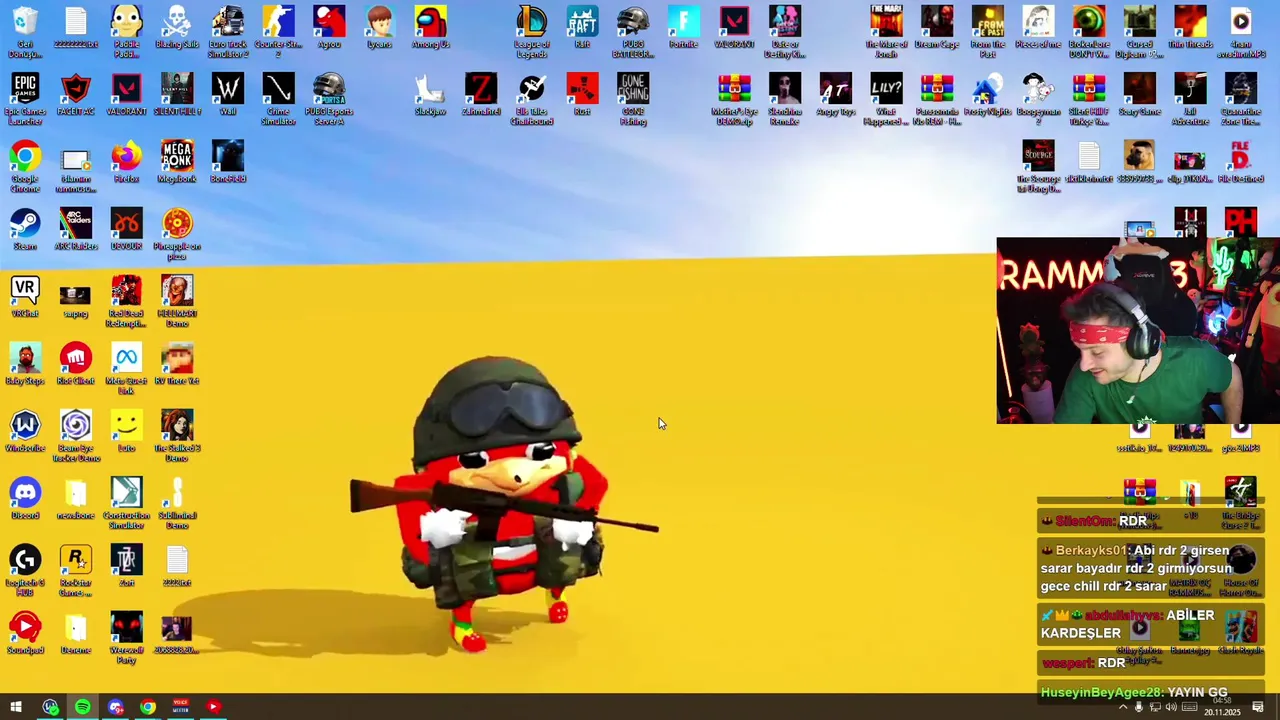Open the VRChat desktop shortcut
1280x720 pixels.
(x=25, y=297)
